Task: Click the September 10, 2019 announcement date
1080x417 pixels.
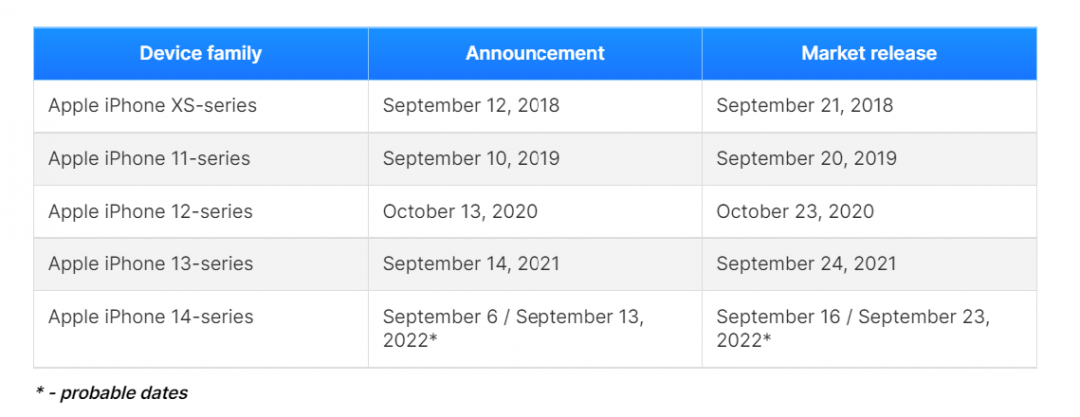Action: (x=471, y=158)
